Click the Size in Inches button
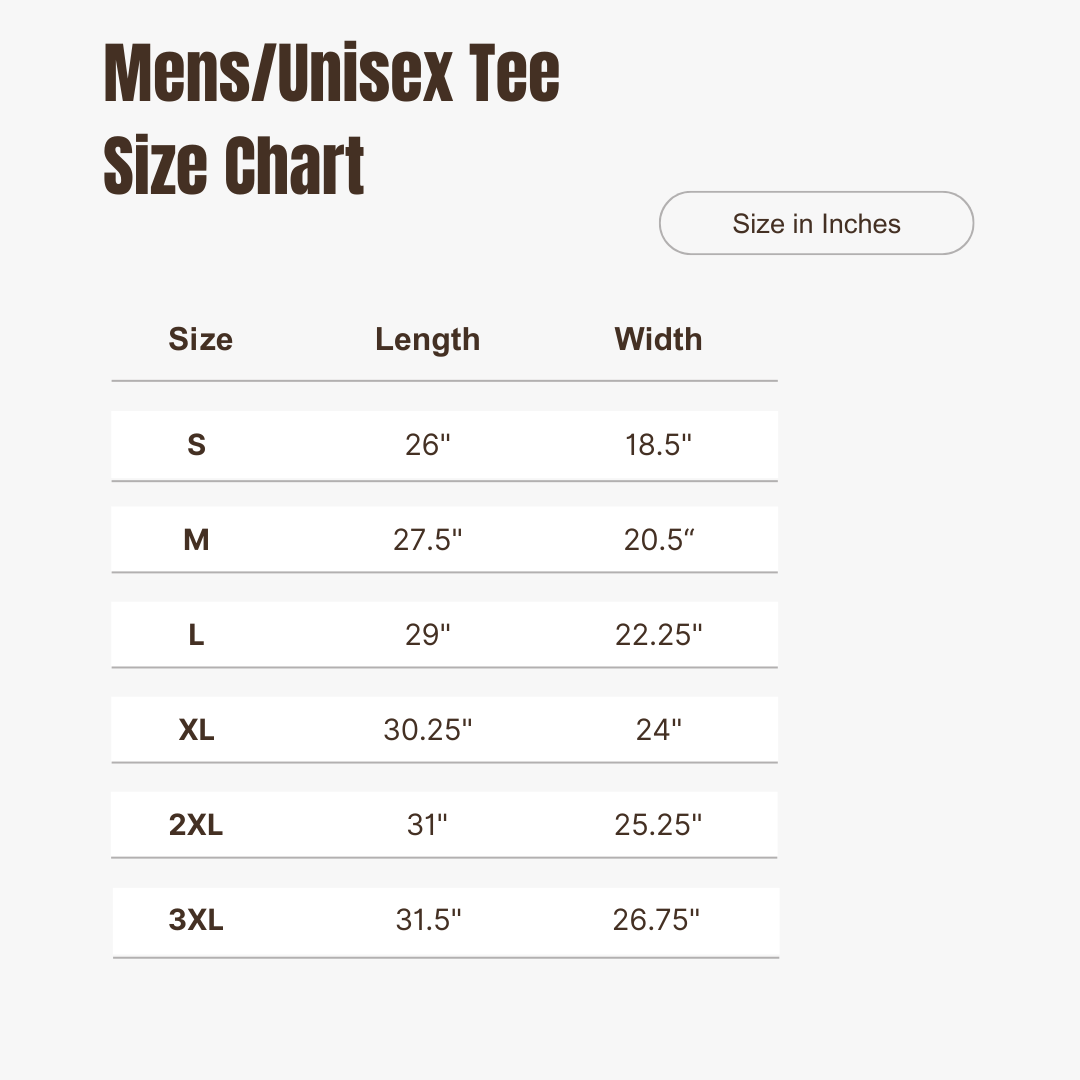The height and width of the screenshot is (1080, 1080). point(816,223)
